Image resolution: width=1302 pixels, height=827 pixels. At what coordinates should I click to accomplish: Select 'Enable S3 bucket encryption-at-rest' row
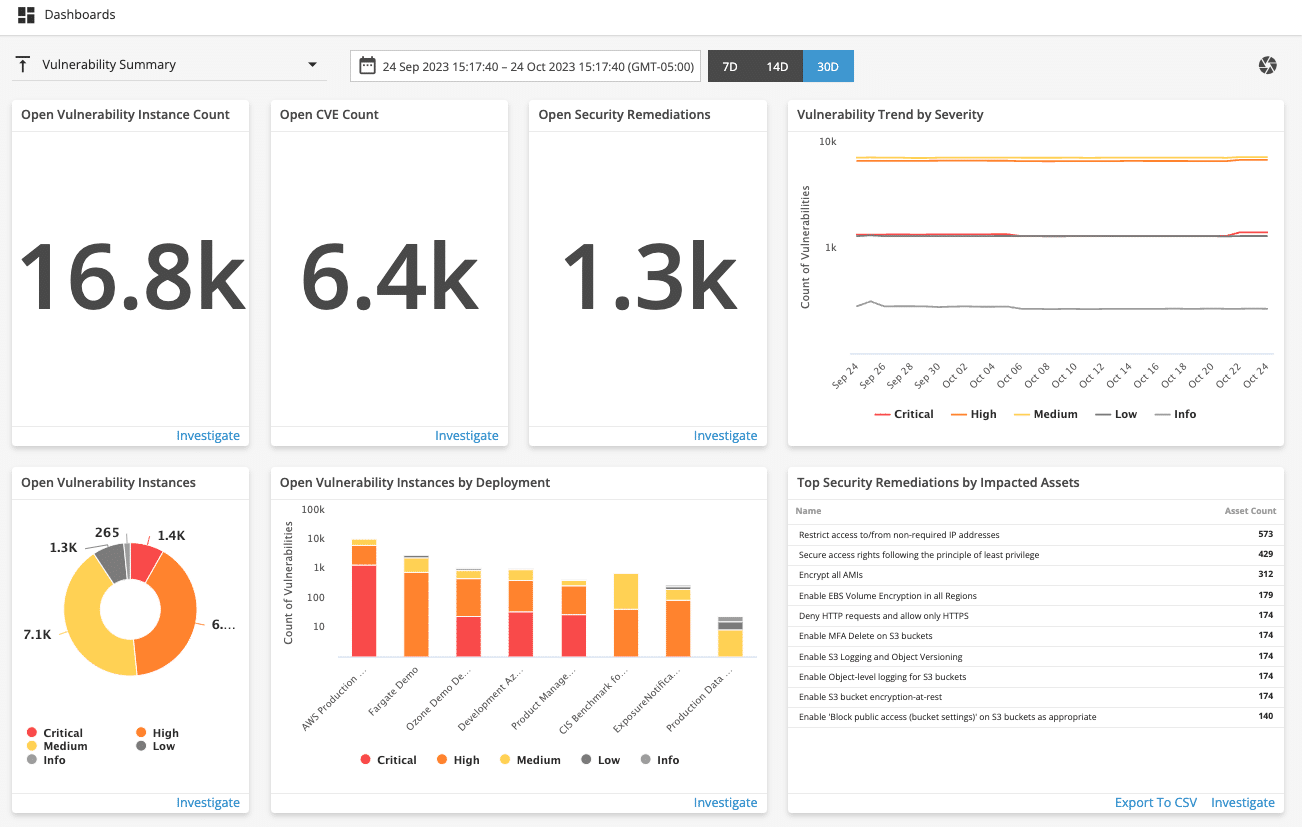[1036, 697]
